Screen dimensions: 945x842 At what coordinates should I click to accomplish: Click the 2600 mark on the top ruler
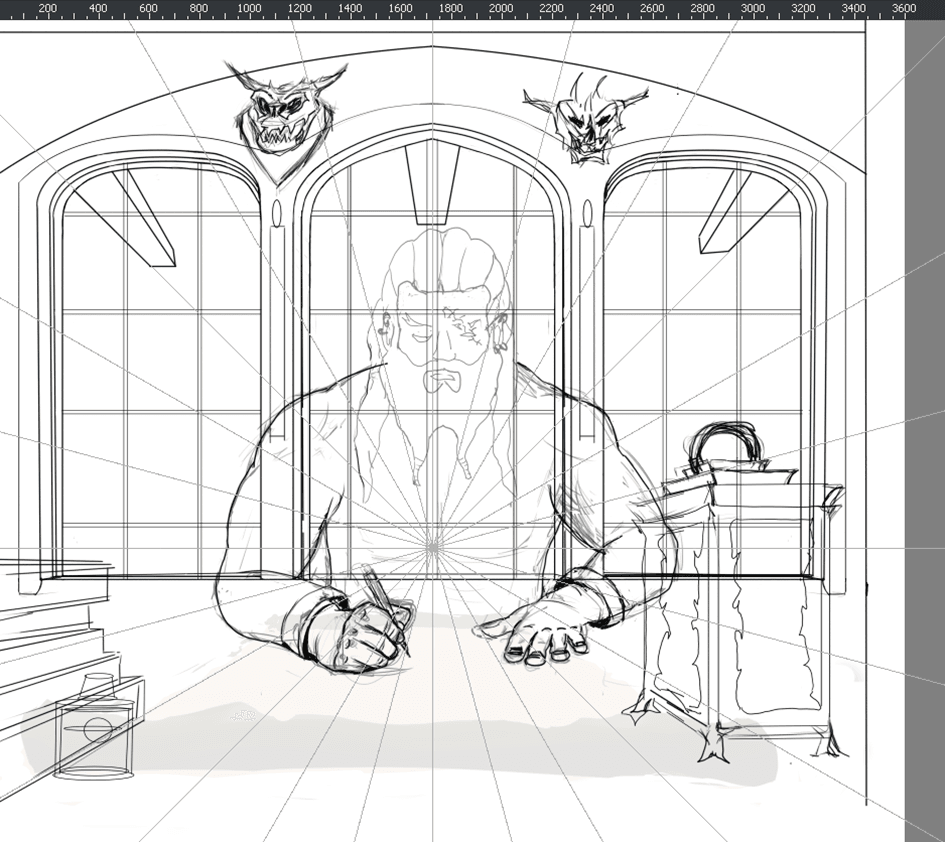coord(652,9)
